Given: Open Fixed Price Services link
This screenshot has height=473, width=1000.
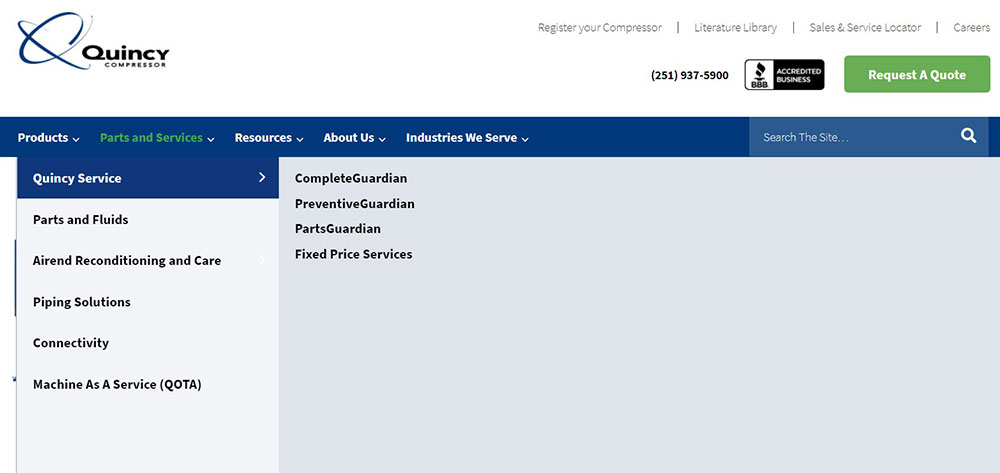Looking at the screenshot, I should [x=353, y=254].
